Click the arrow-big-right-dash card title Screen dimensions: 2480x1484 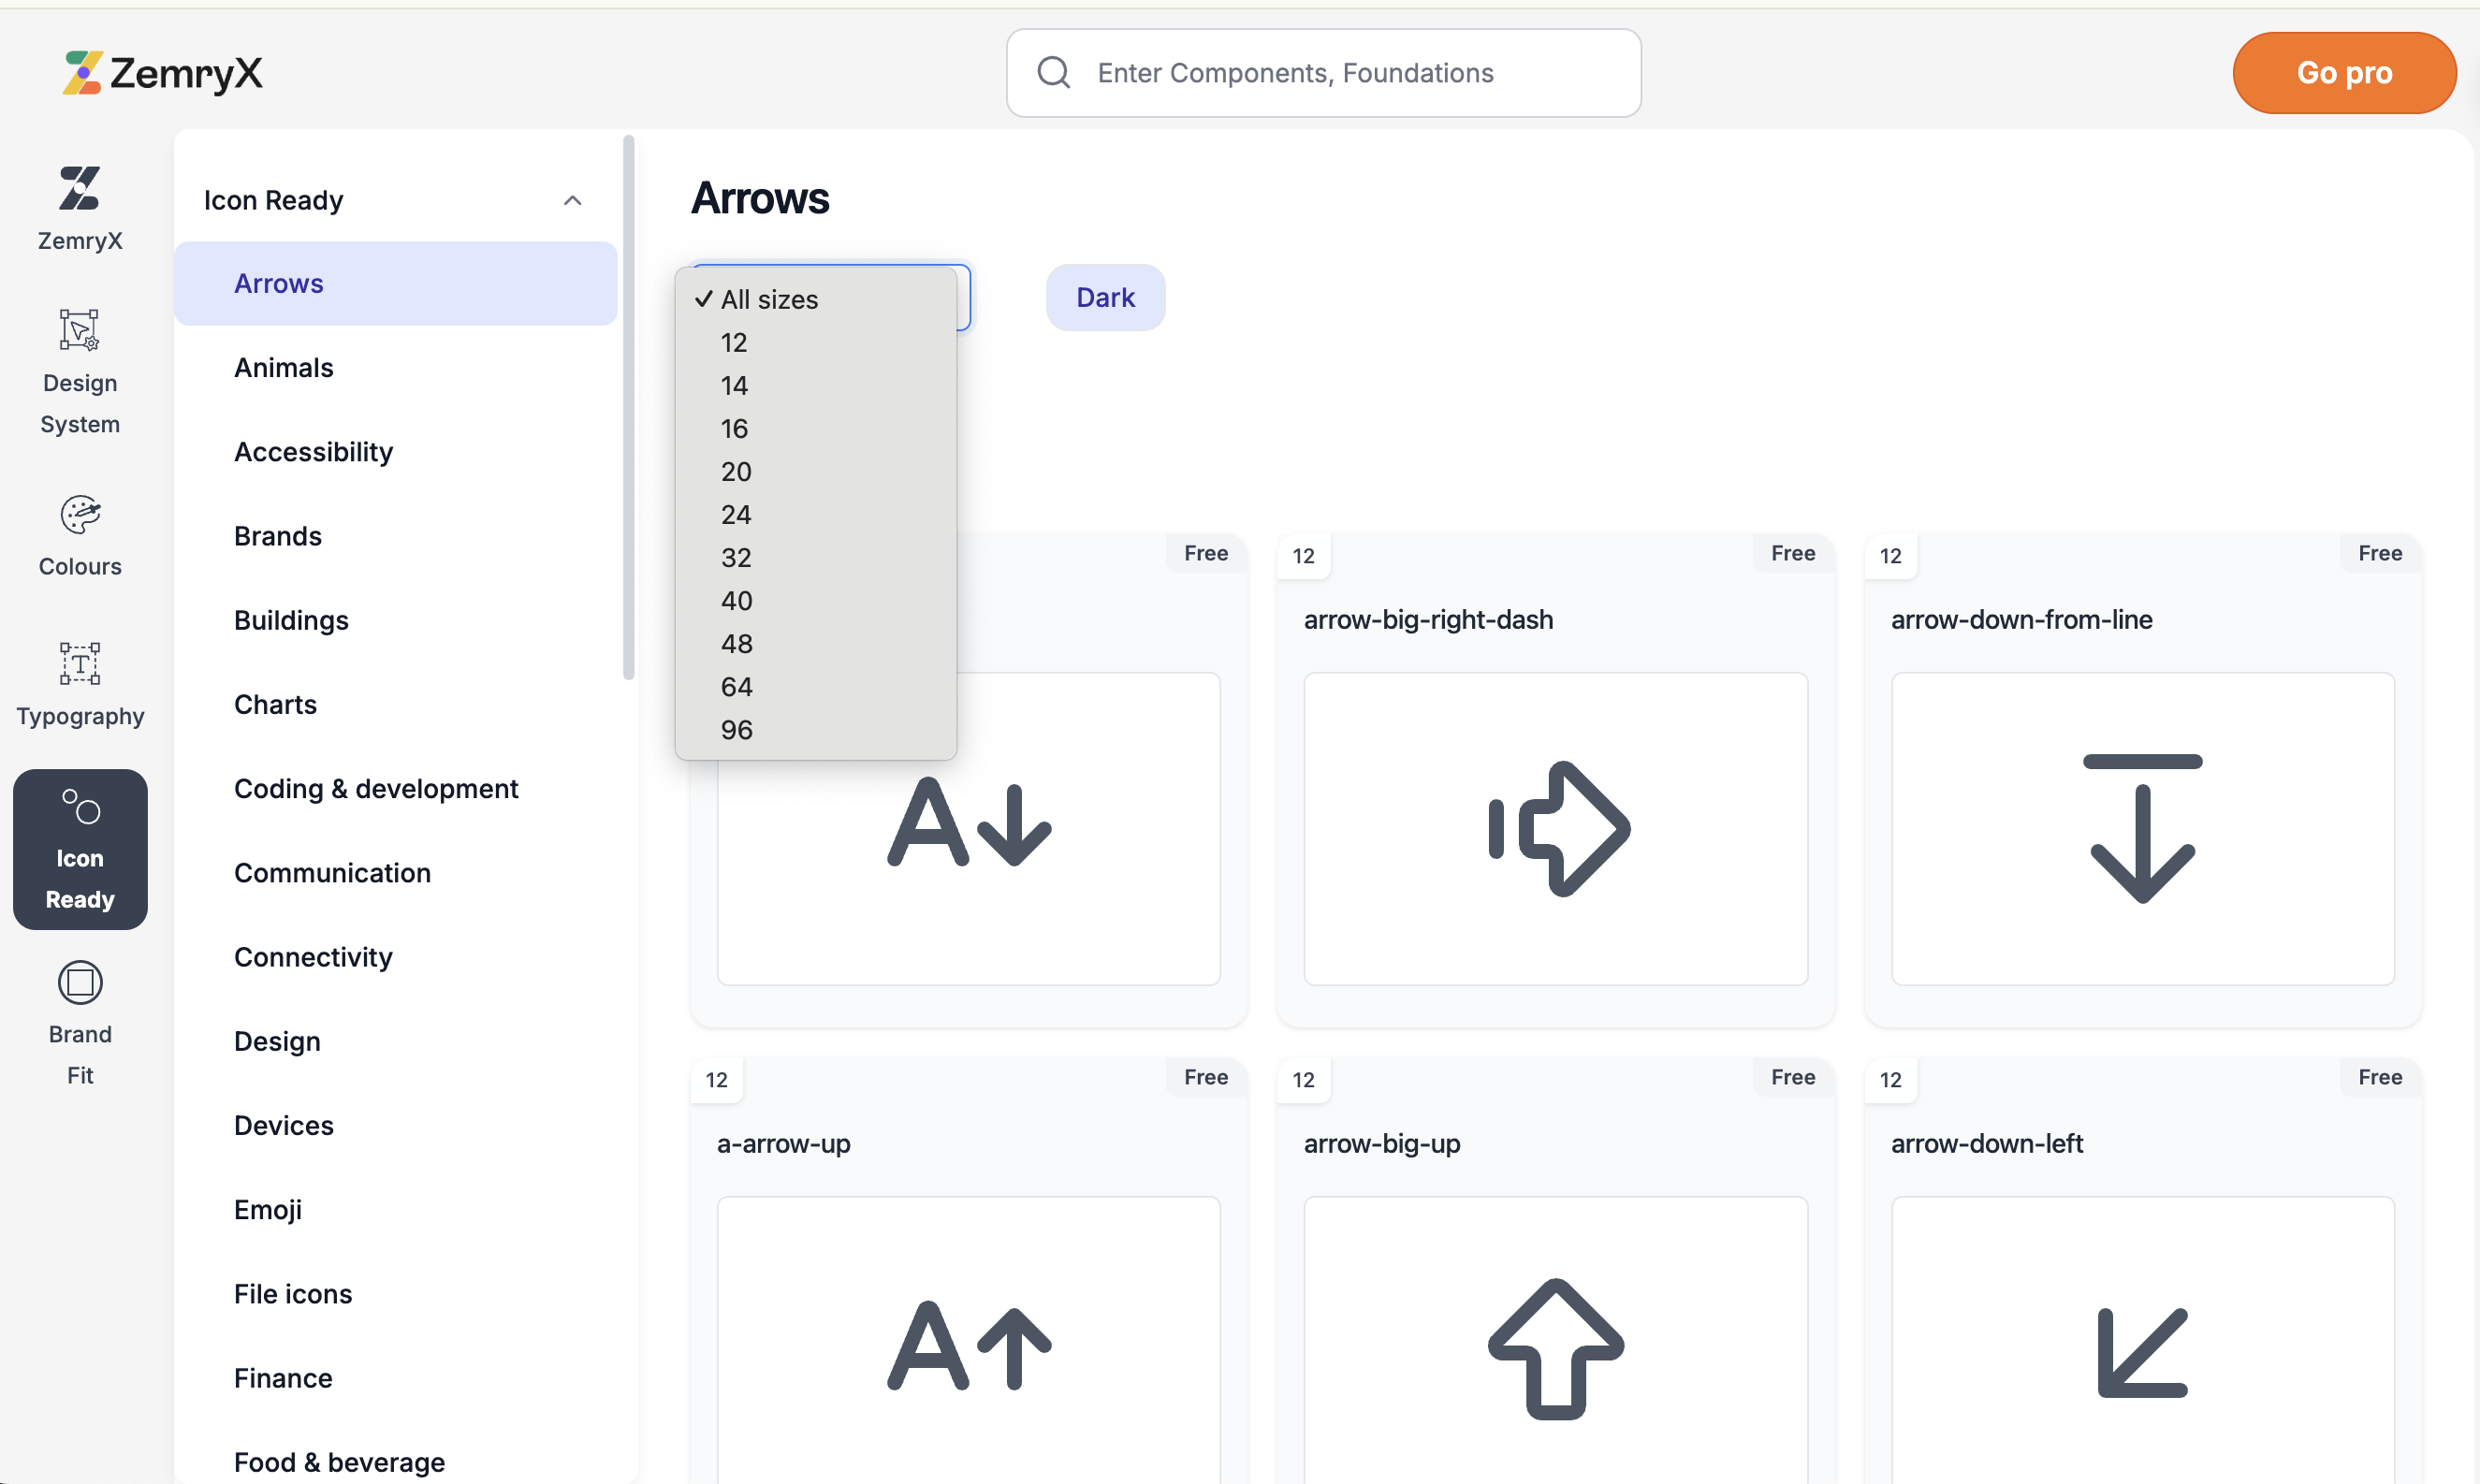click(x=1428, y=619)
